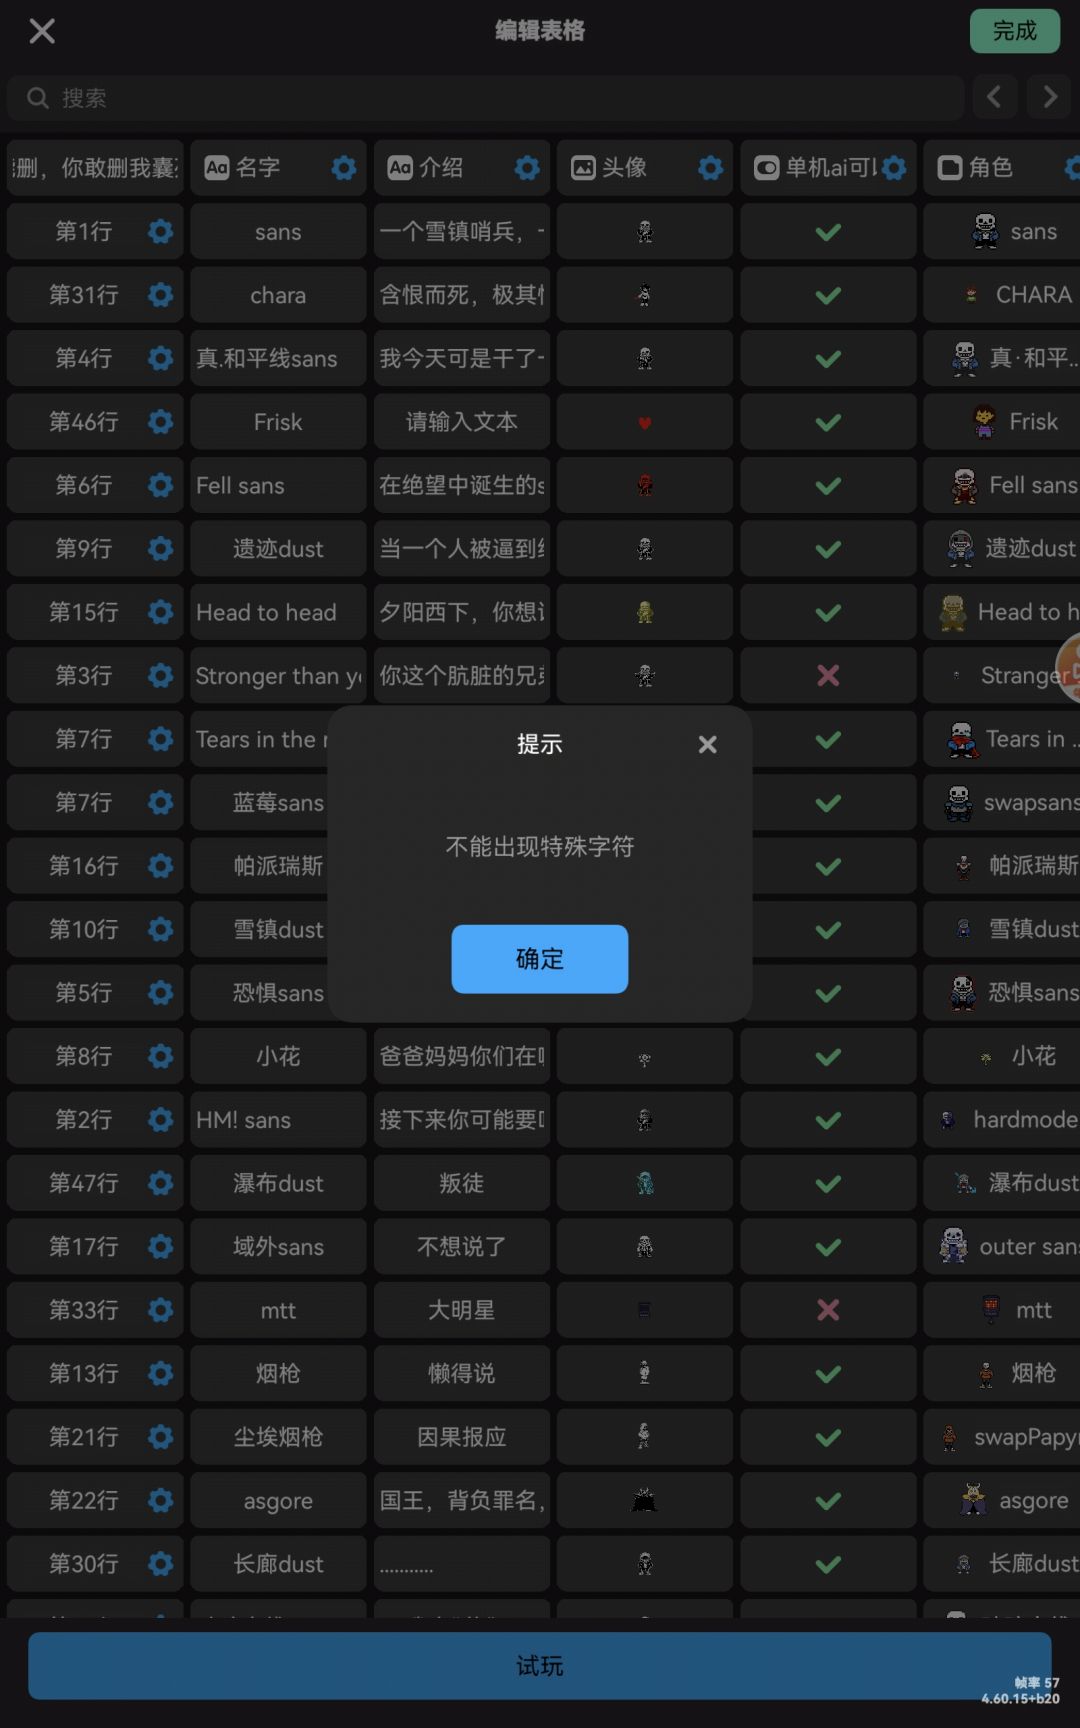Open settings gear for 第4行
The height and width of the screenshot is (1728, 1080).
(160, 358)
